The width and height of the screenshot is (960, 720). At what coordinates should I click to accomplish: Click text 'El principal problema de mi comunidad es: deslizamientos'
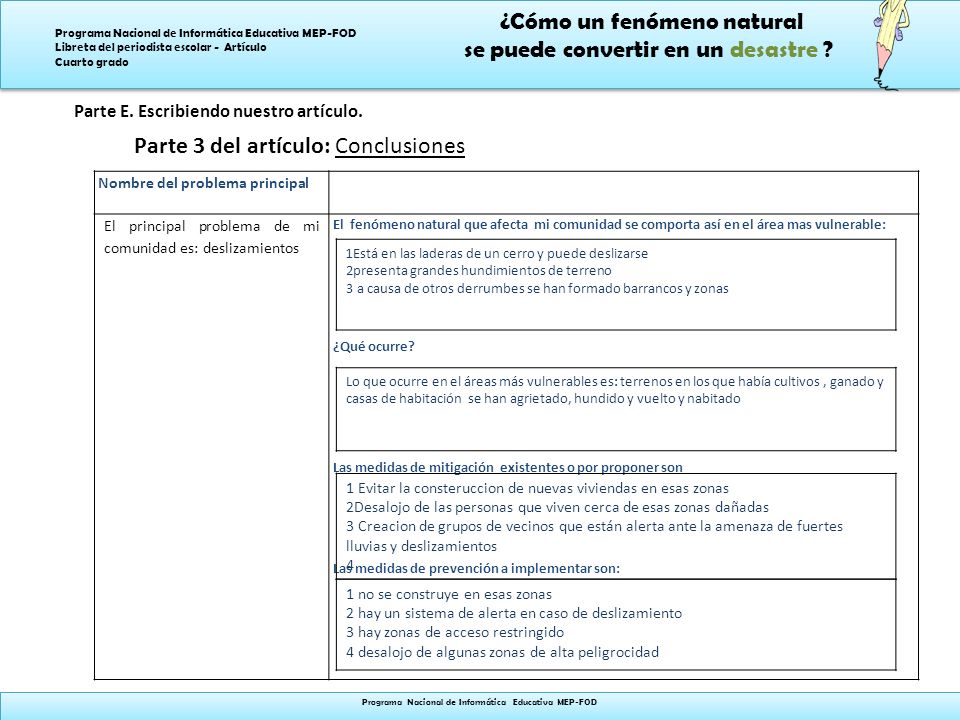point(211,238)
